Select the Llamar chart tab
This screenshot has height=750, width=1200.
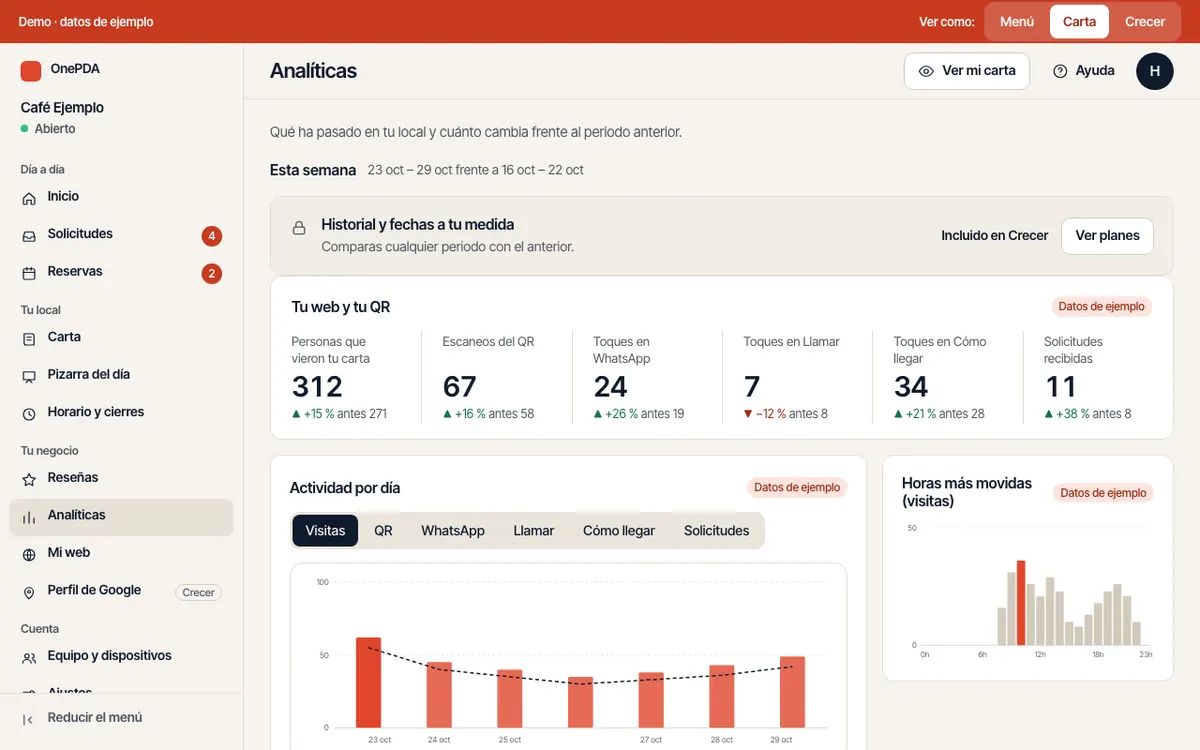[534, 531]
